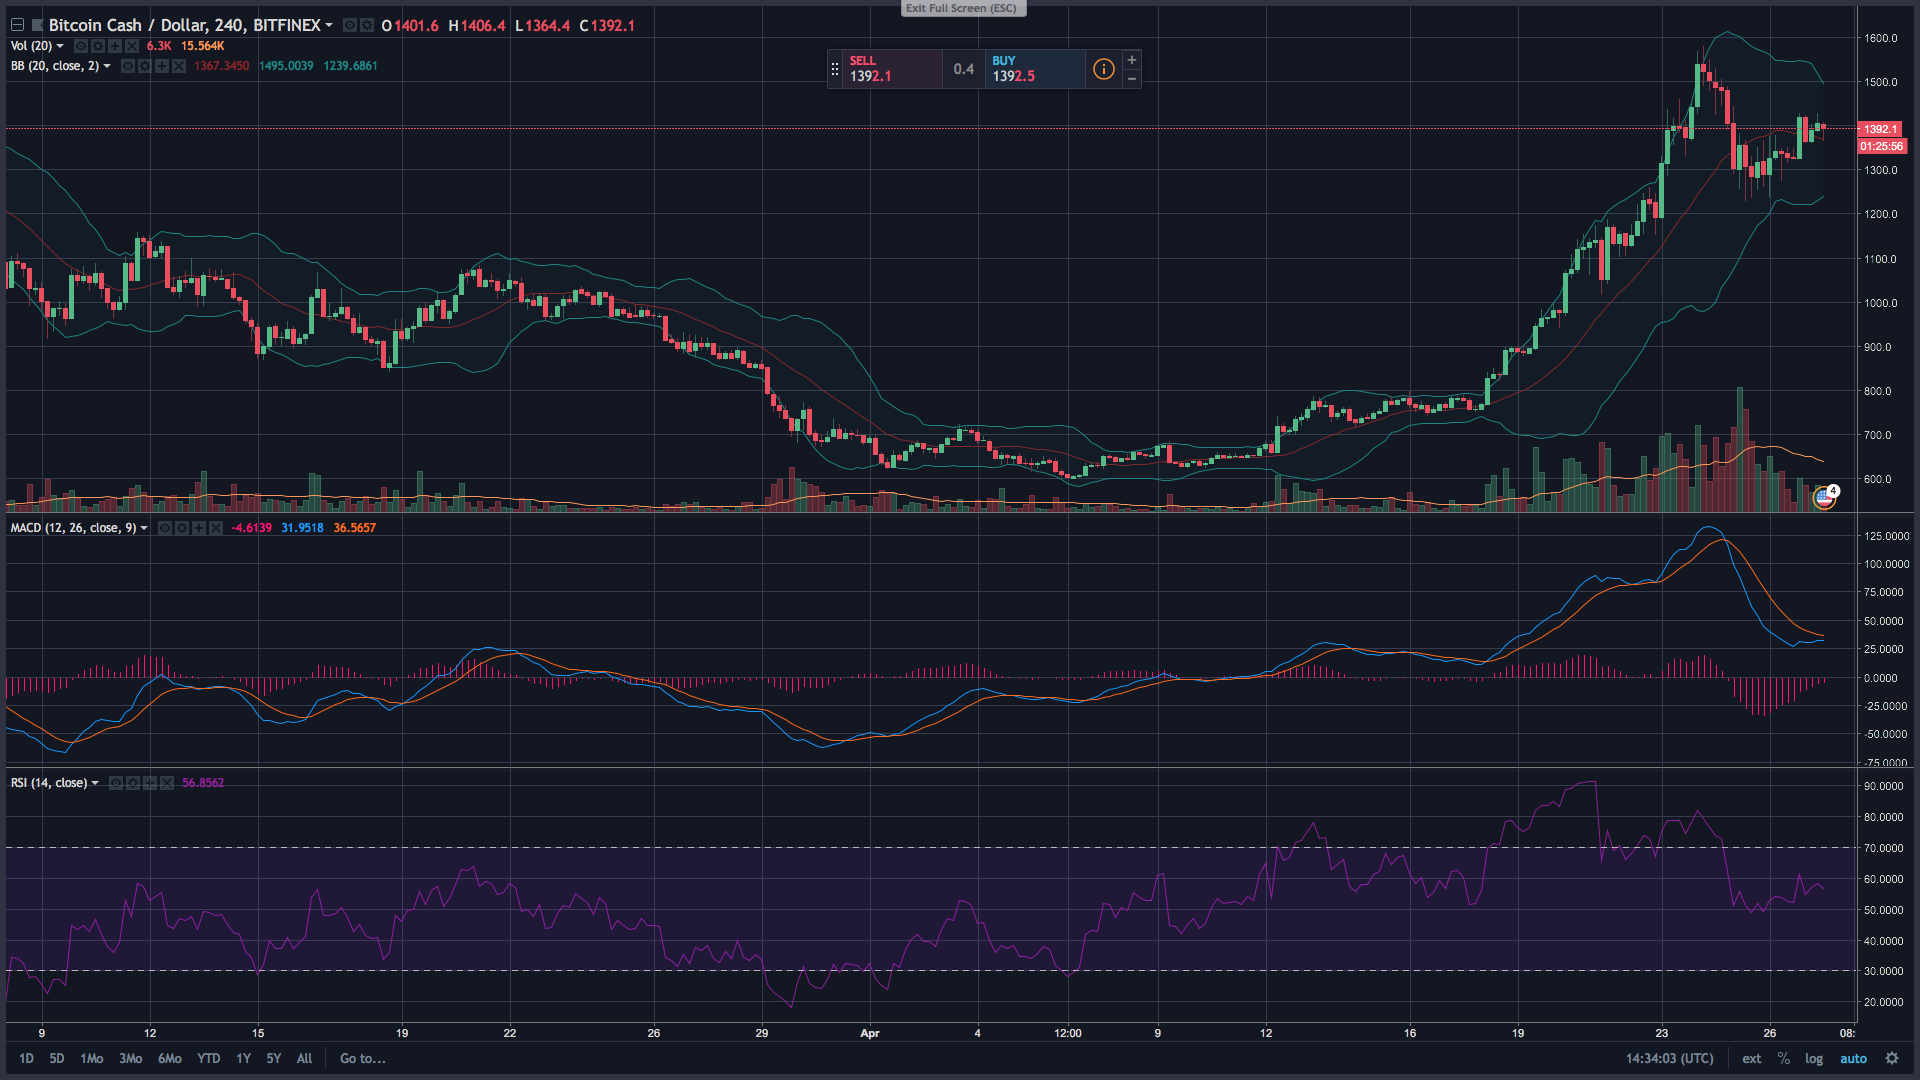Remove the Bollinger Bands indicator
This screenshot has height=1080, width=1920.
tap(179, 66)
